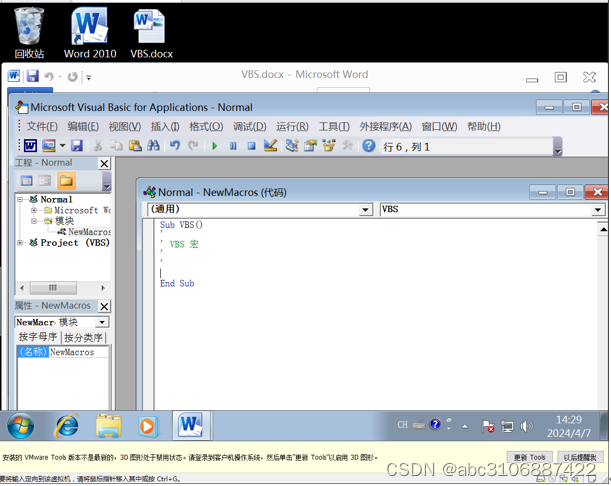Toggle Design Mode icon
This screenshot has width=611, height=486.
click(x=270, y=146)
